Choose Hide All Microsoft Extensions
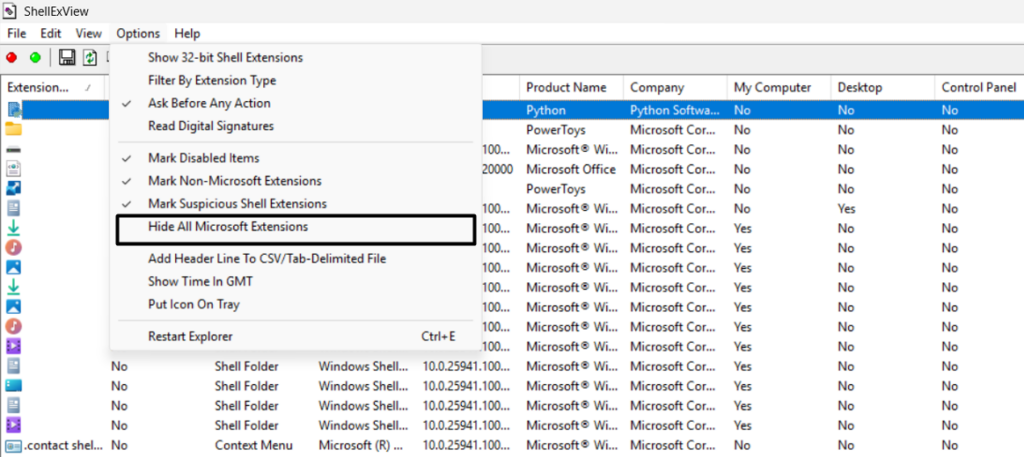This screenshot has width=1024, height=457. [228, 227]
